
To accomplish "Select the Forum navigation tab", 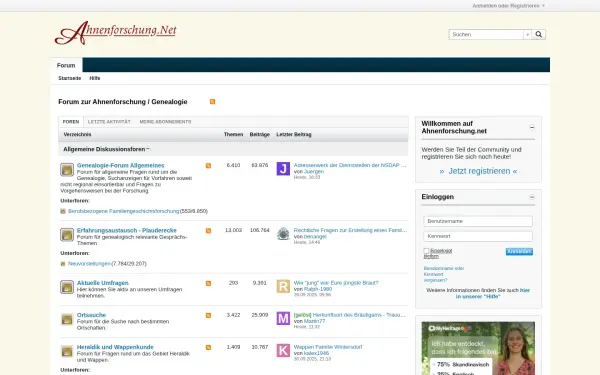I will pyautogui.click(x=66, y=65).
